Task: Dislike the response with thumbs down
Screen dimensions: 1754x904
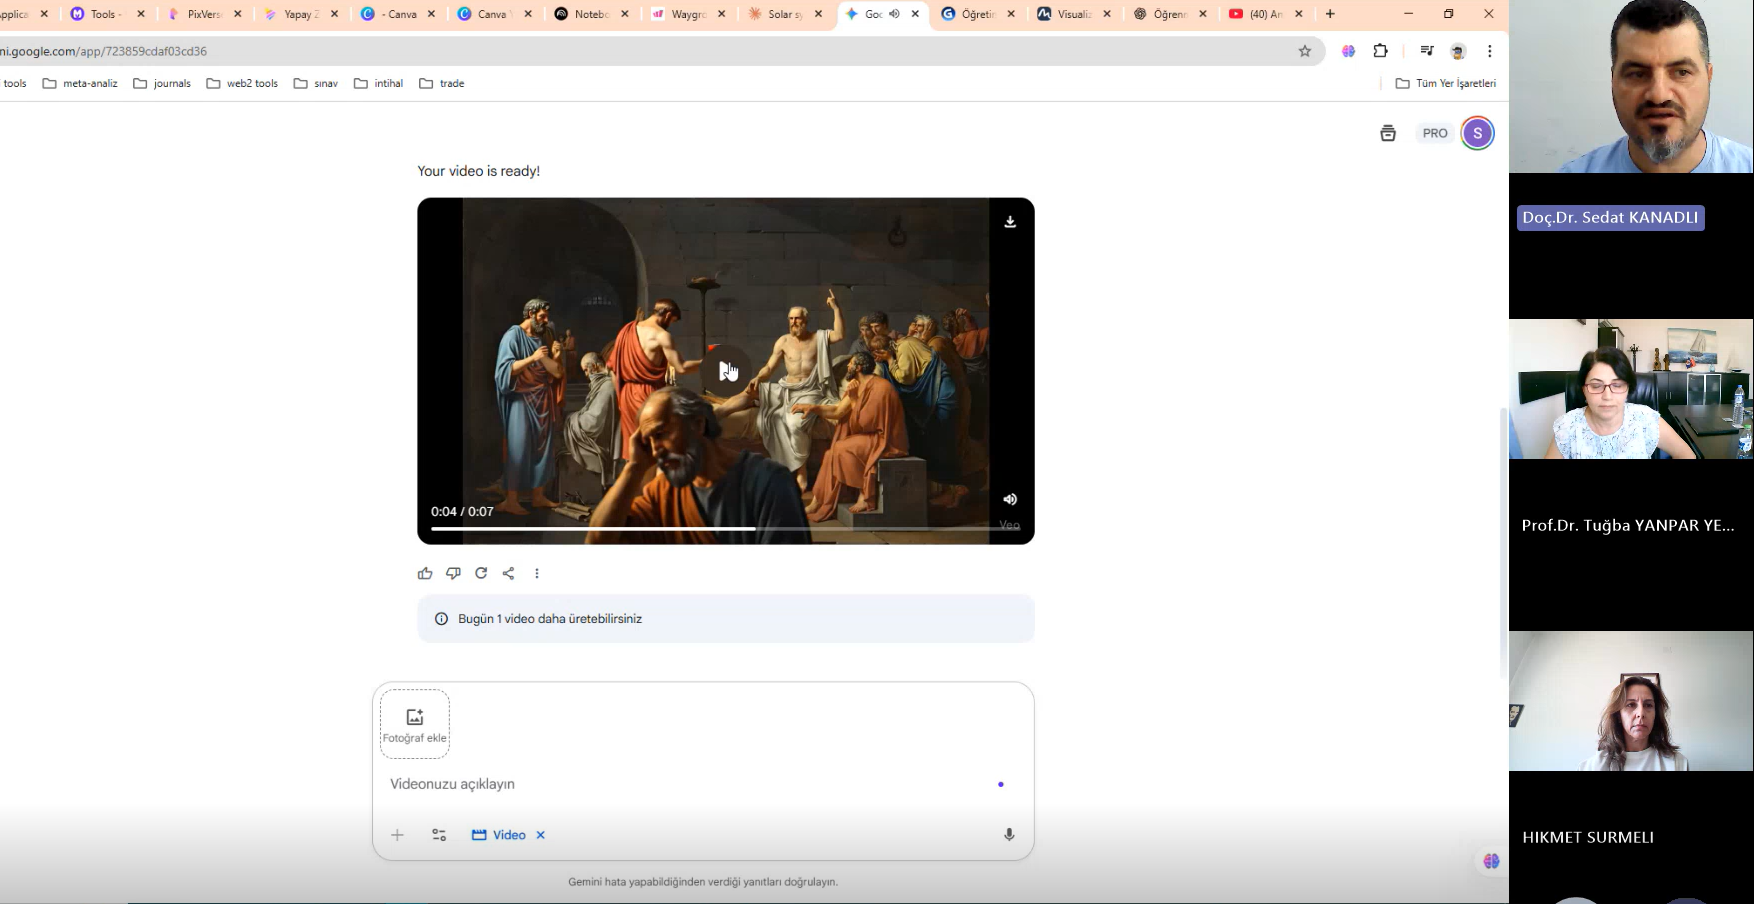Action: (453, 573)
